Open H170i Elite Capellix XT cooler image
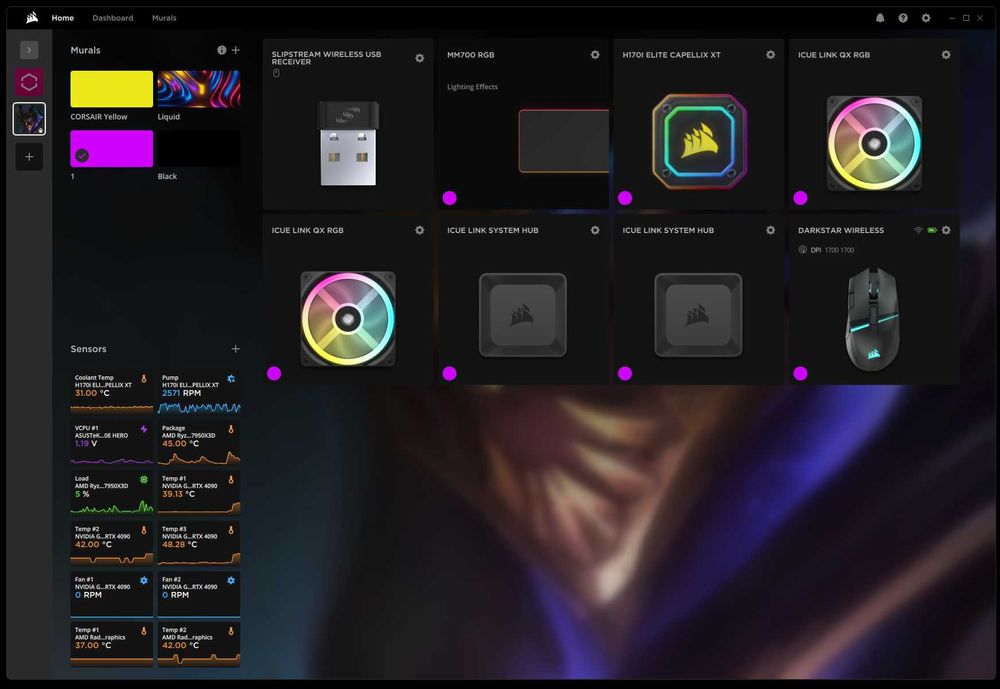1000x689 pixels. [700, 142]
